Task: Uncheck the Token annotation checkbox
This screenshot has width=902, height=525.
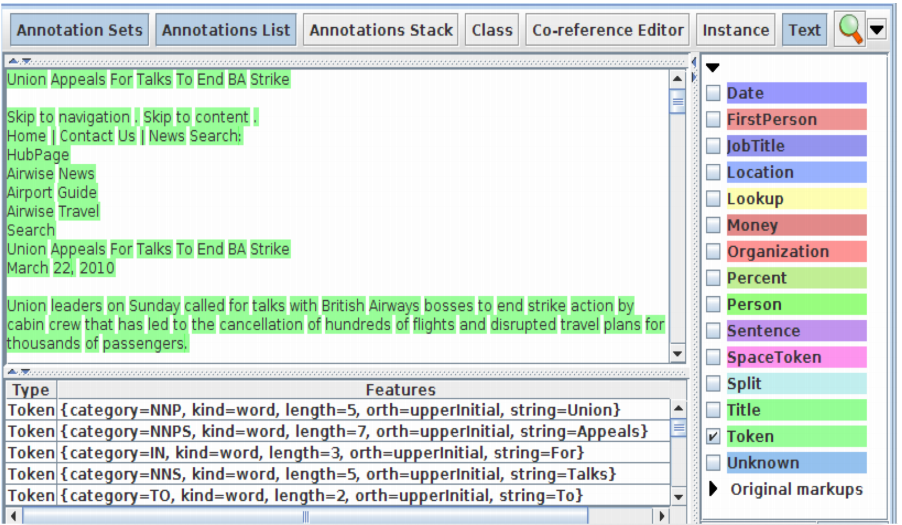Action: (x=713, y=436)
